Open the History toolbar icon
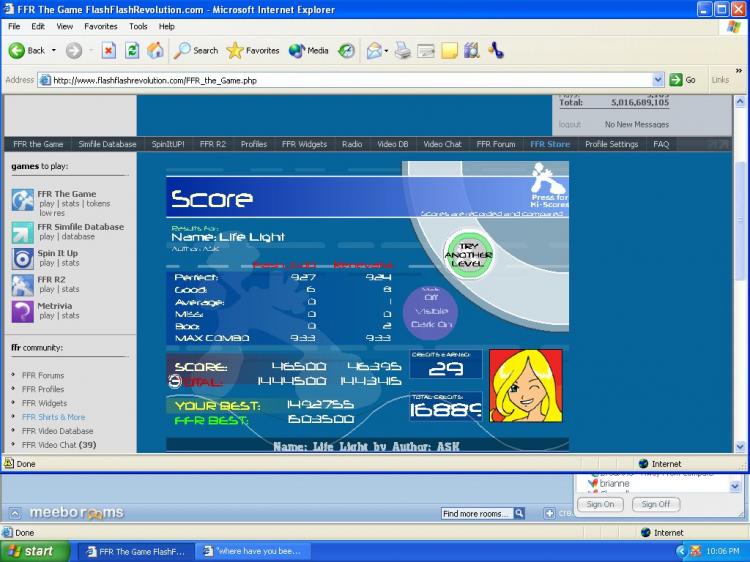This screenshot has width=750, height=562. (x=346, y=50)
